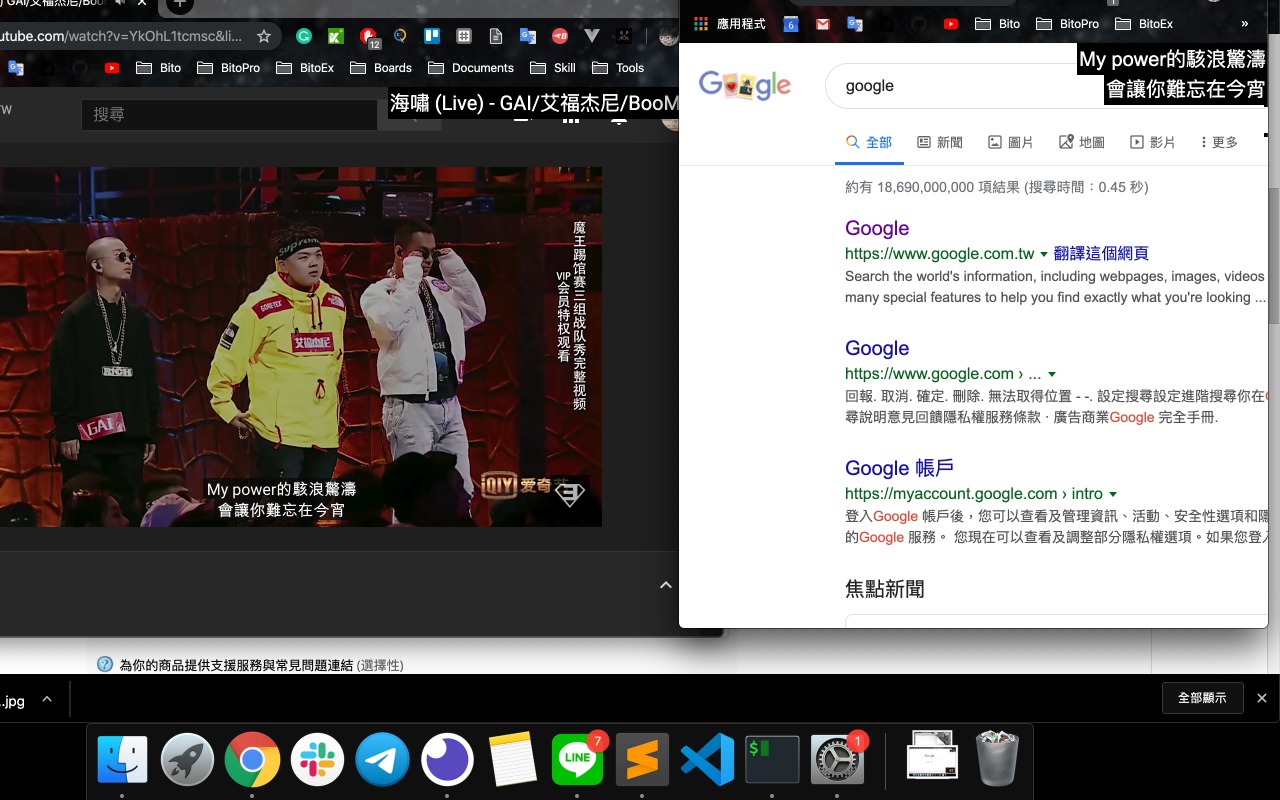This screenshot has width=1280, height=800.
Task: Open Terminal from the Dock
Action: [x=772, y=759]
